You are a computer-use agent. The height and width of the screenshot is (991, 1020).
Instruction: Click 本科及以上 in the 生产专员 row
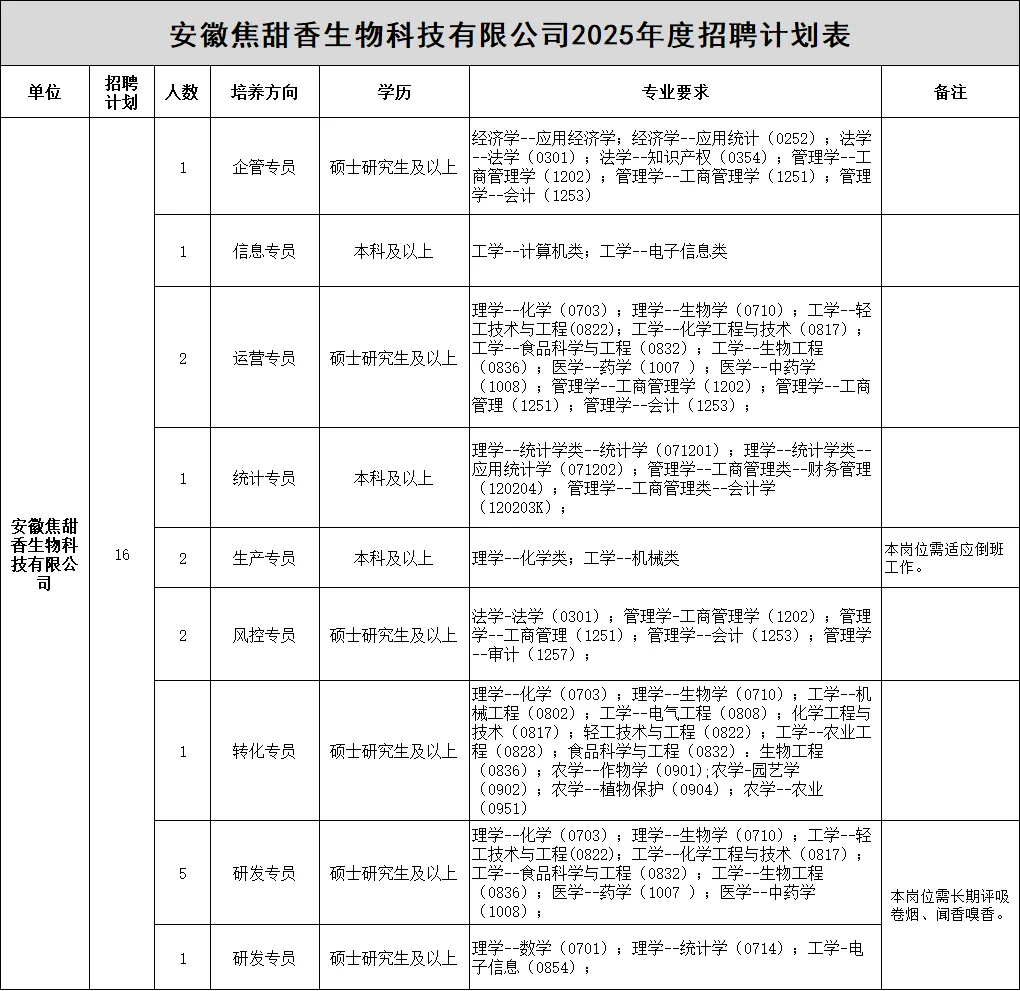[394, 558]
